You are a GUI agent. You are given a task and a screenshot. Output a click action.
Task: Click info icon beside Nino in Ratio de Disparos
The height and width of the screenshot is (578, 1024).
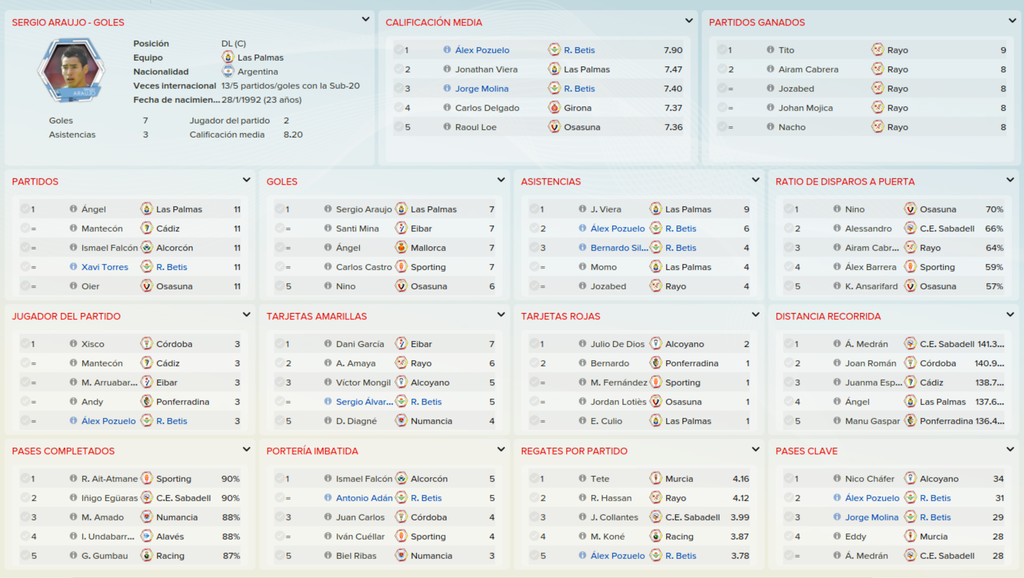click(x=837, y=209)
